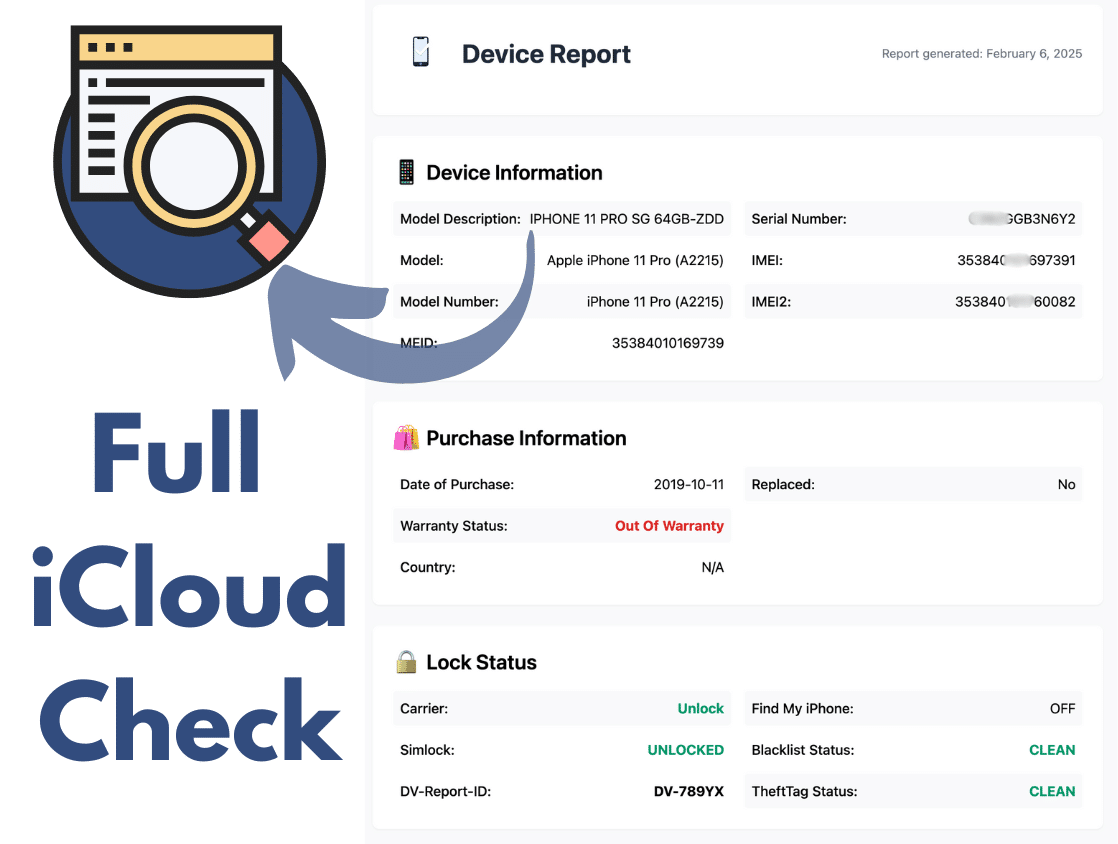This screenshot has height=844, width=1118.
Task: Click the 'Replaced:' label
Action: 783,484
